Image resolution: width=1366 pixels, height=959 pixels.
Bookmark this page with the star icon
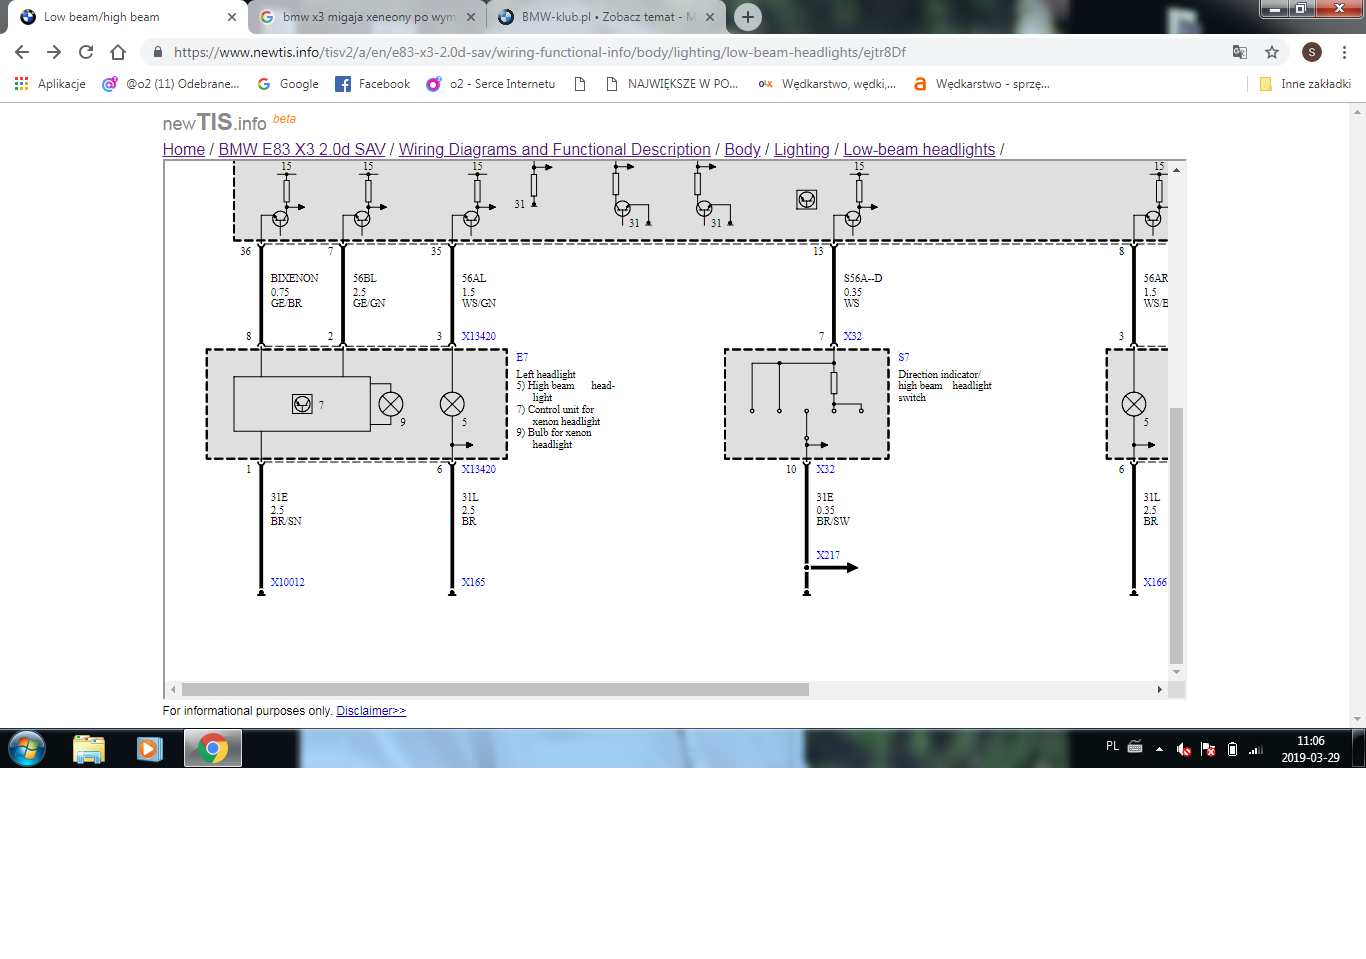1272,52
